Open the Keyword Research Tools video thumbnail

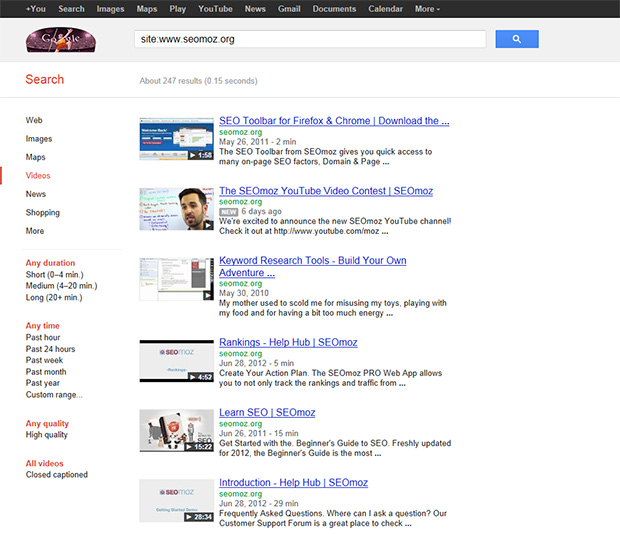(176, 279)
